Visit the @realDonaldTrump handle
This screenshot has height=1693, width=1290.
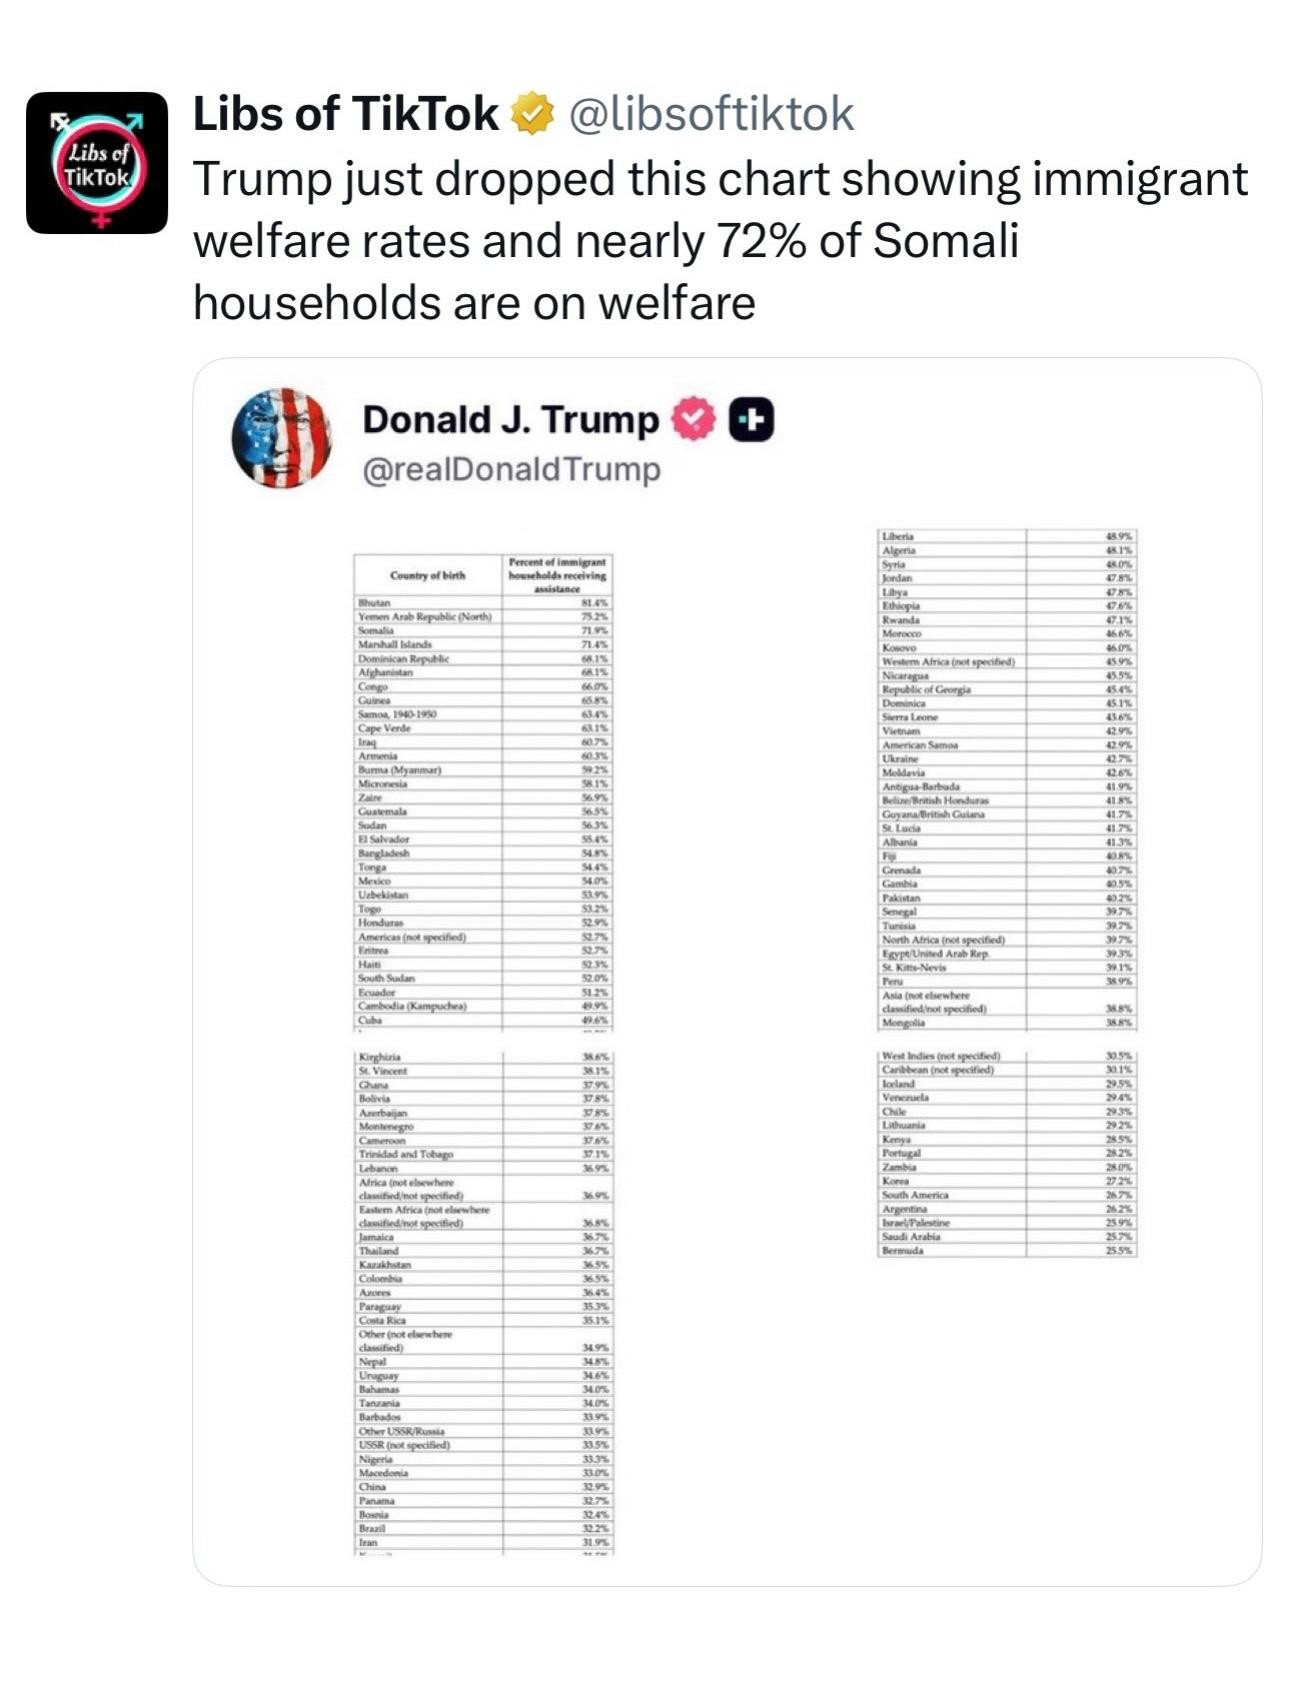click(511, 470)
